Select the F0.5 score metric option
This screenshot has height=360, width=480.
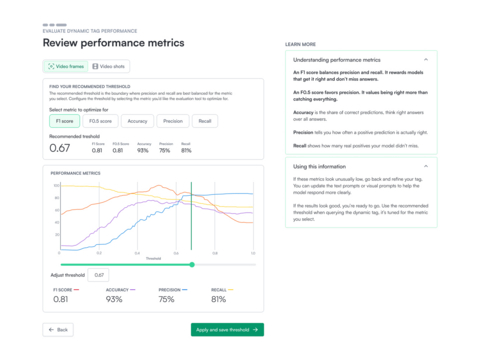(100, 121)
